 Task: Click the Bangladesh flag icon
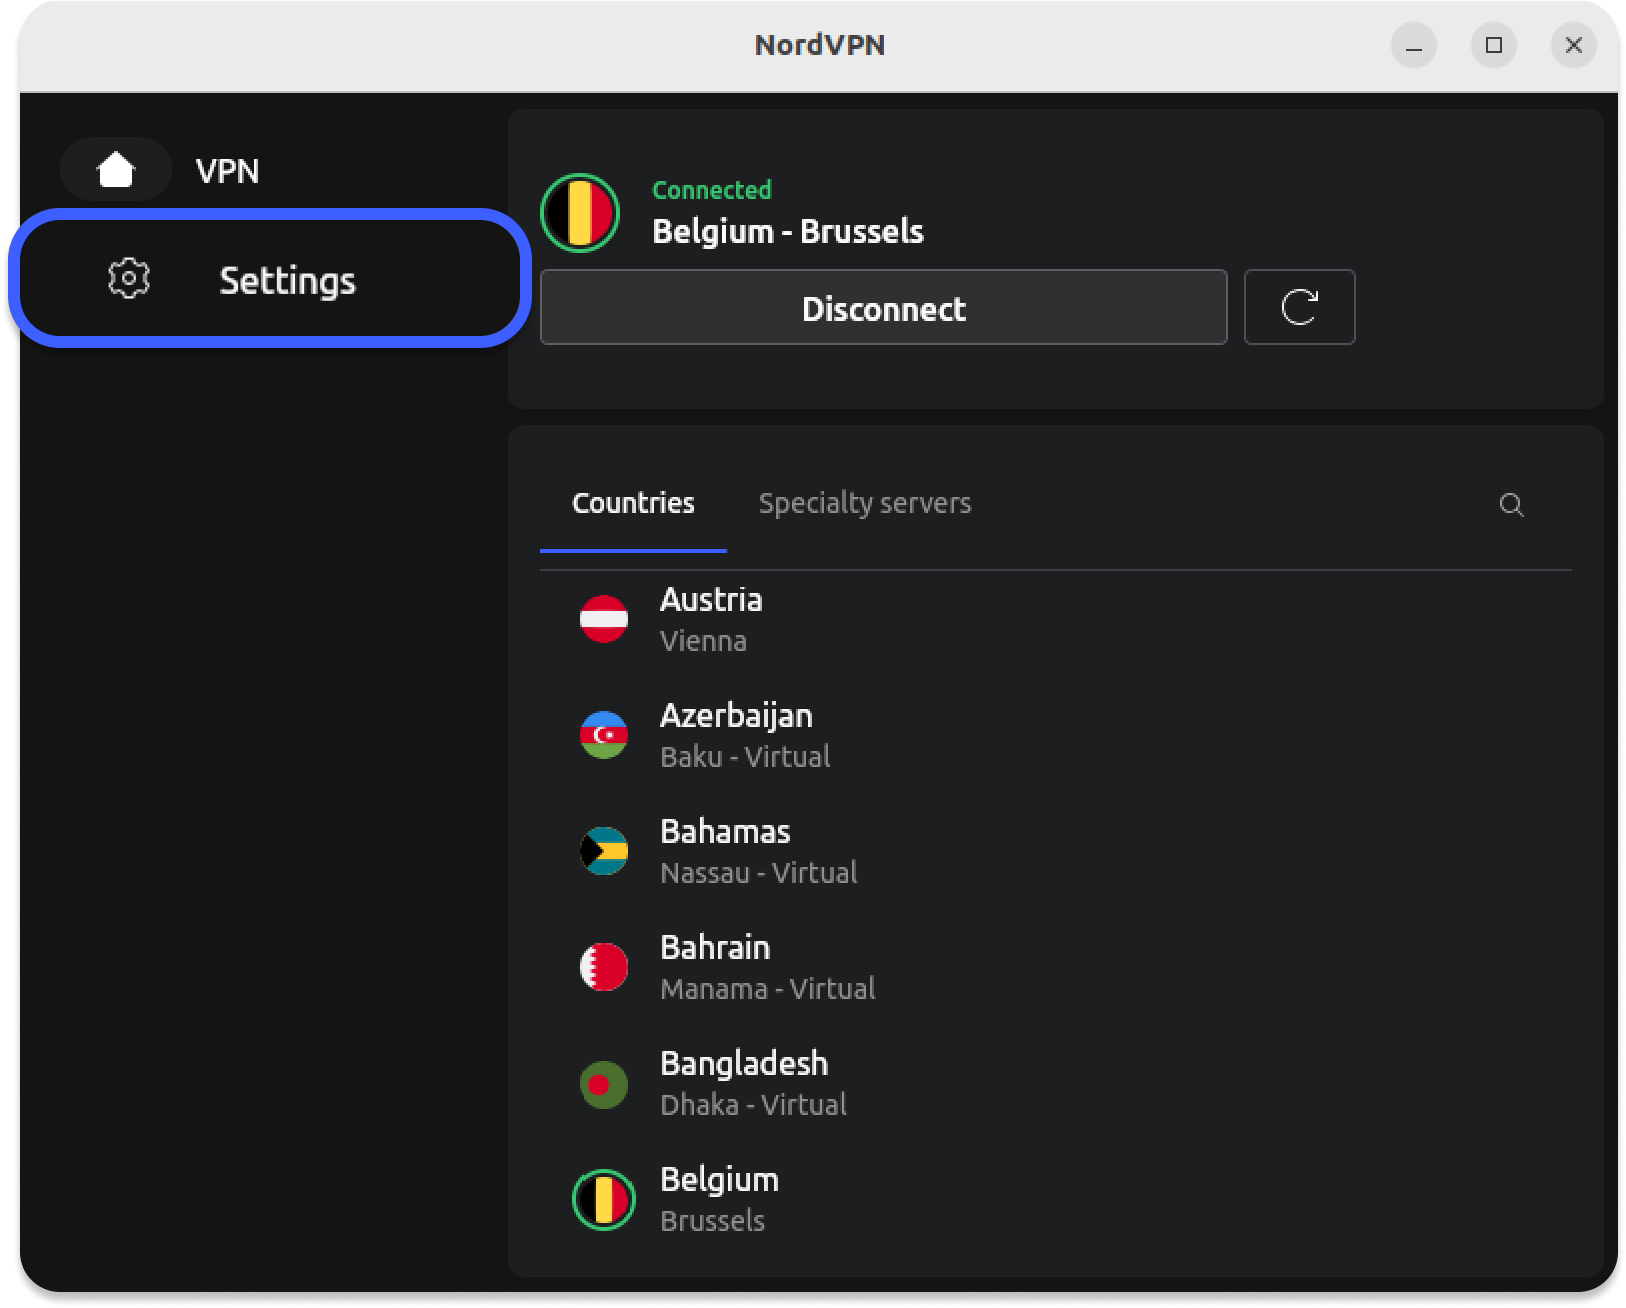tap(604, 1084)
